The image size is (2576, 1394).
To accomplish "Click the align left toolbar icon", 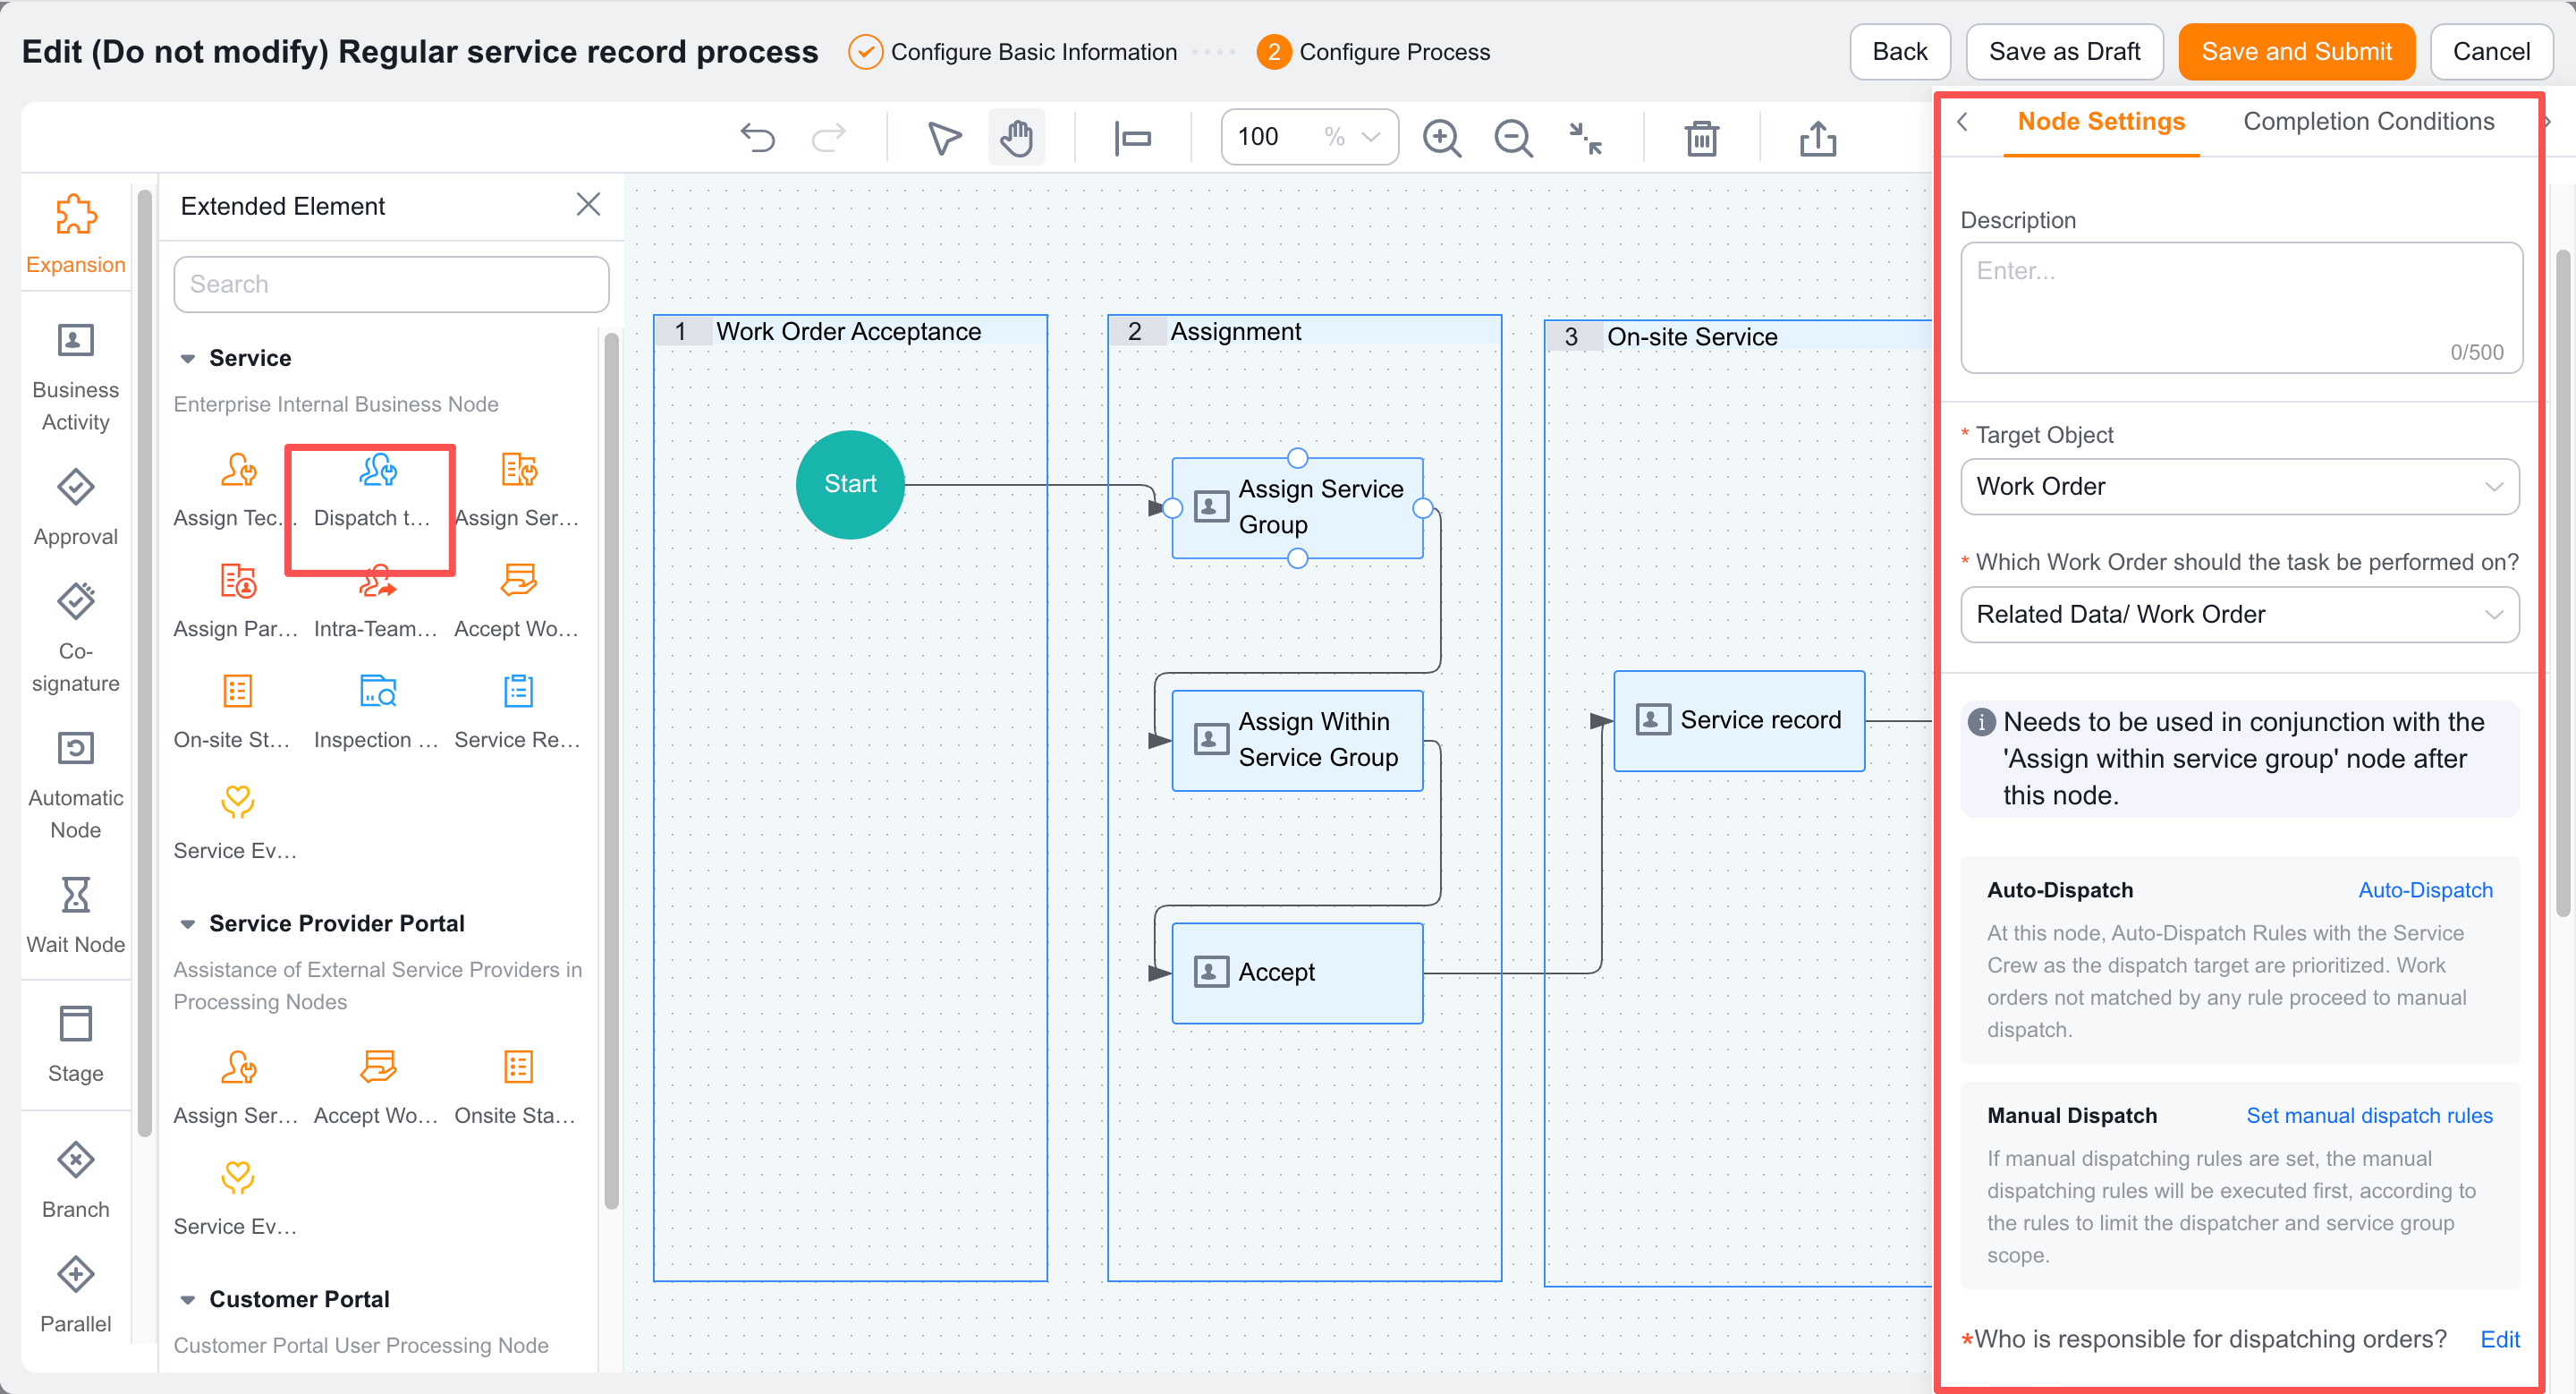I will (x=1133, y=138).
